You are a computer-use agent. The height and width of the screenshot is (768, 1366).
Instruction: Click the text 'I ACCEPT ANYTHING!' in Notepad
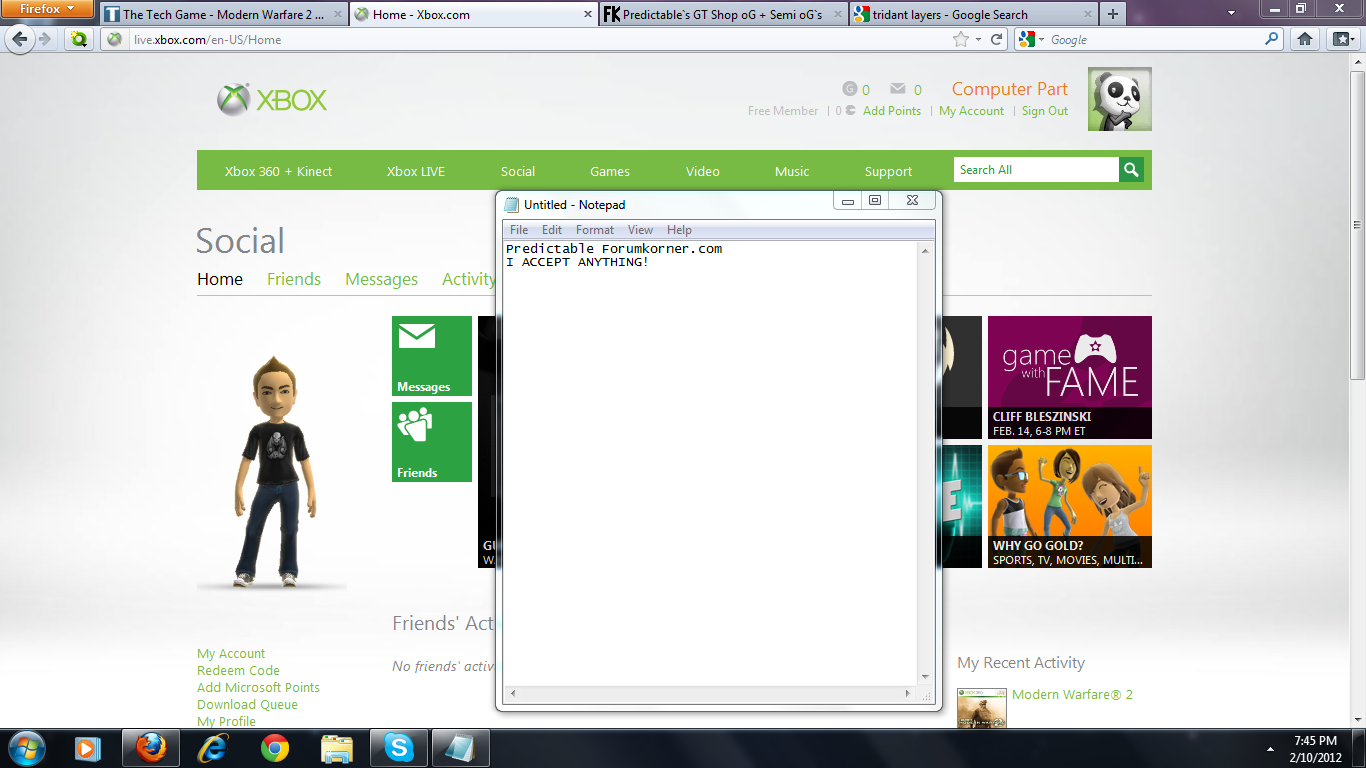point(577,262)
